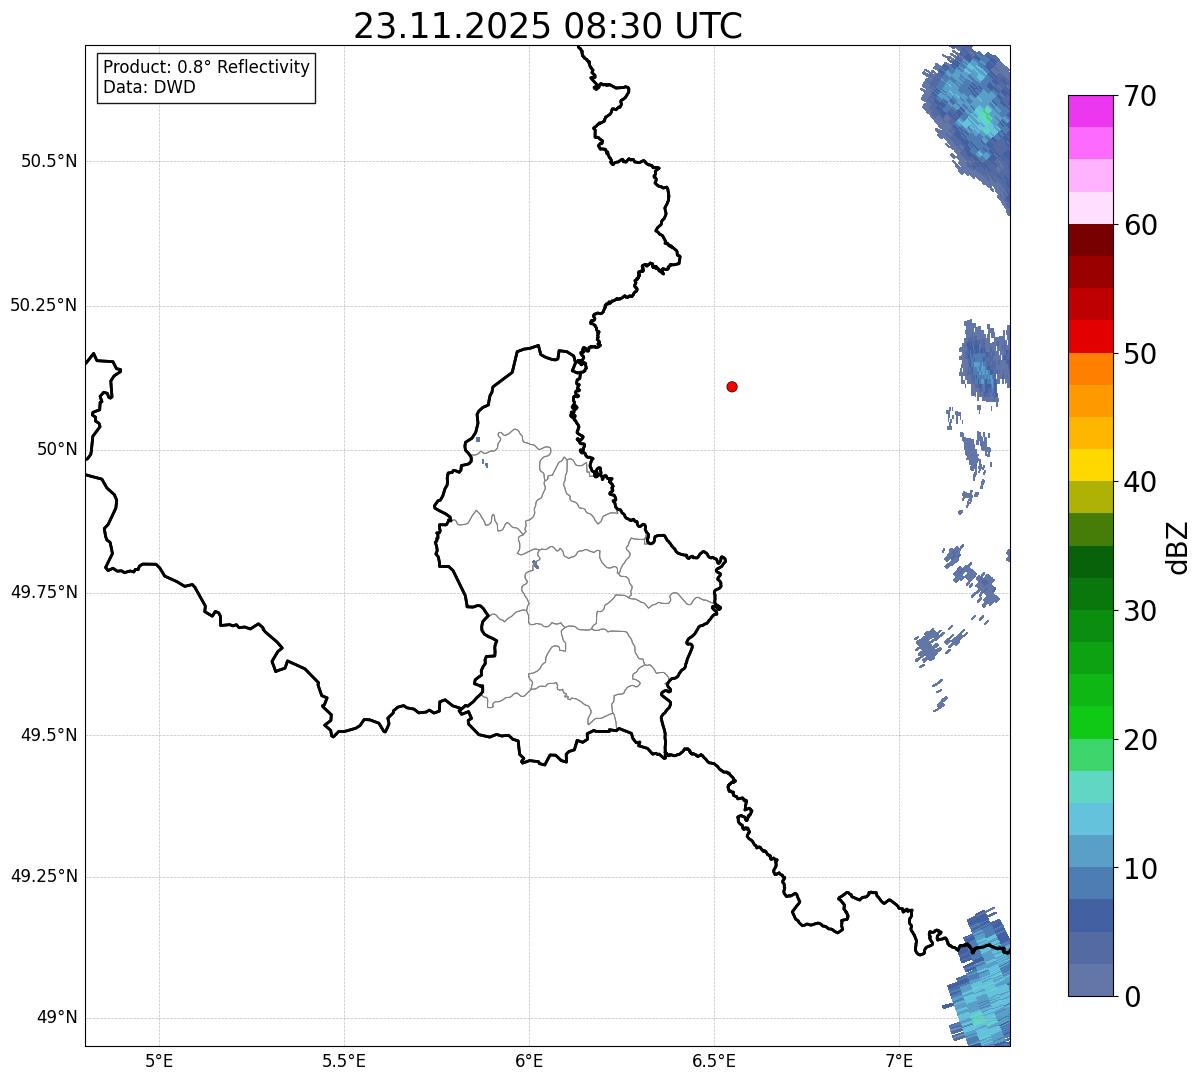The height and width of the screenshot is (1081, 1202).
Task: Click the magenta top swatch of the colorbar
Action: tap(1091, 111)
